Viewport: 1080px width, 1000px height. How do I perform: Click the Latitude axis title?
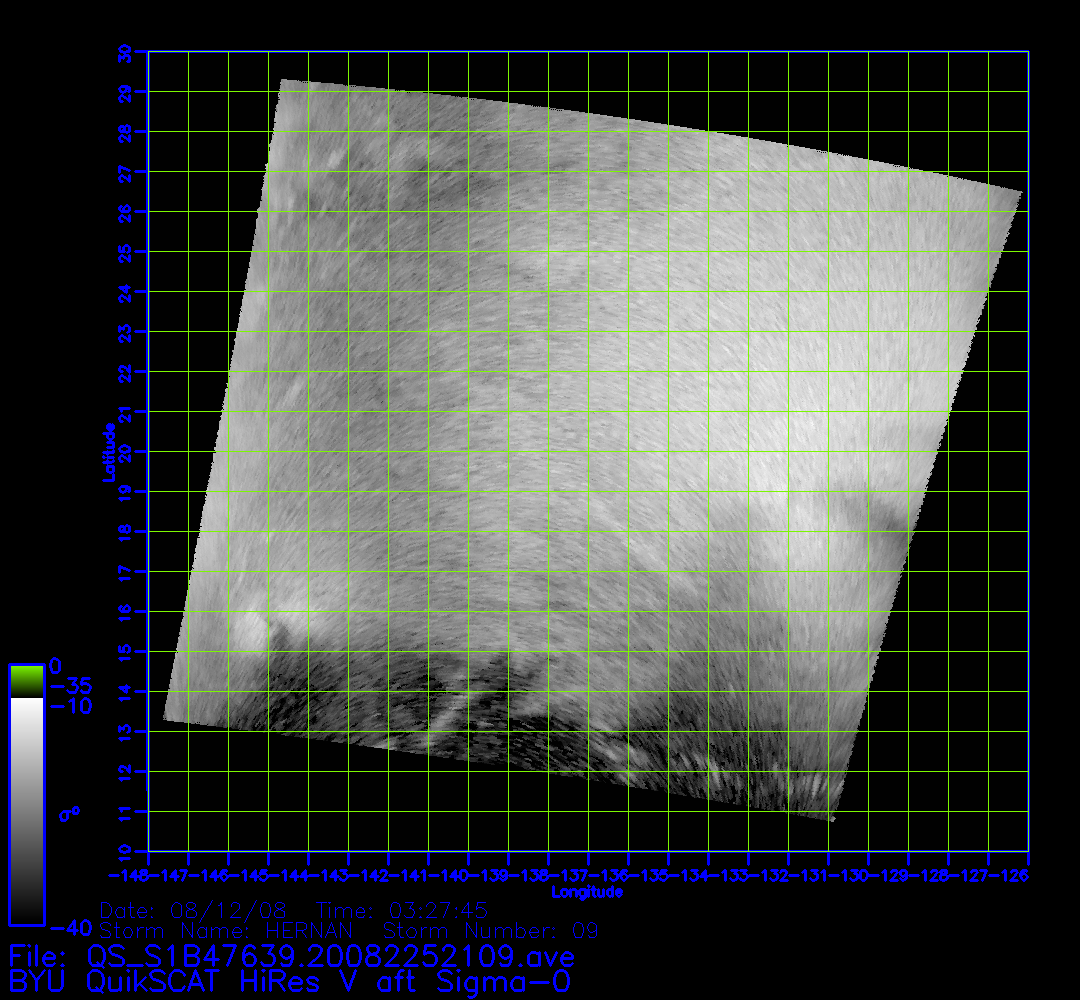click(106, 452)
